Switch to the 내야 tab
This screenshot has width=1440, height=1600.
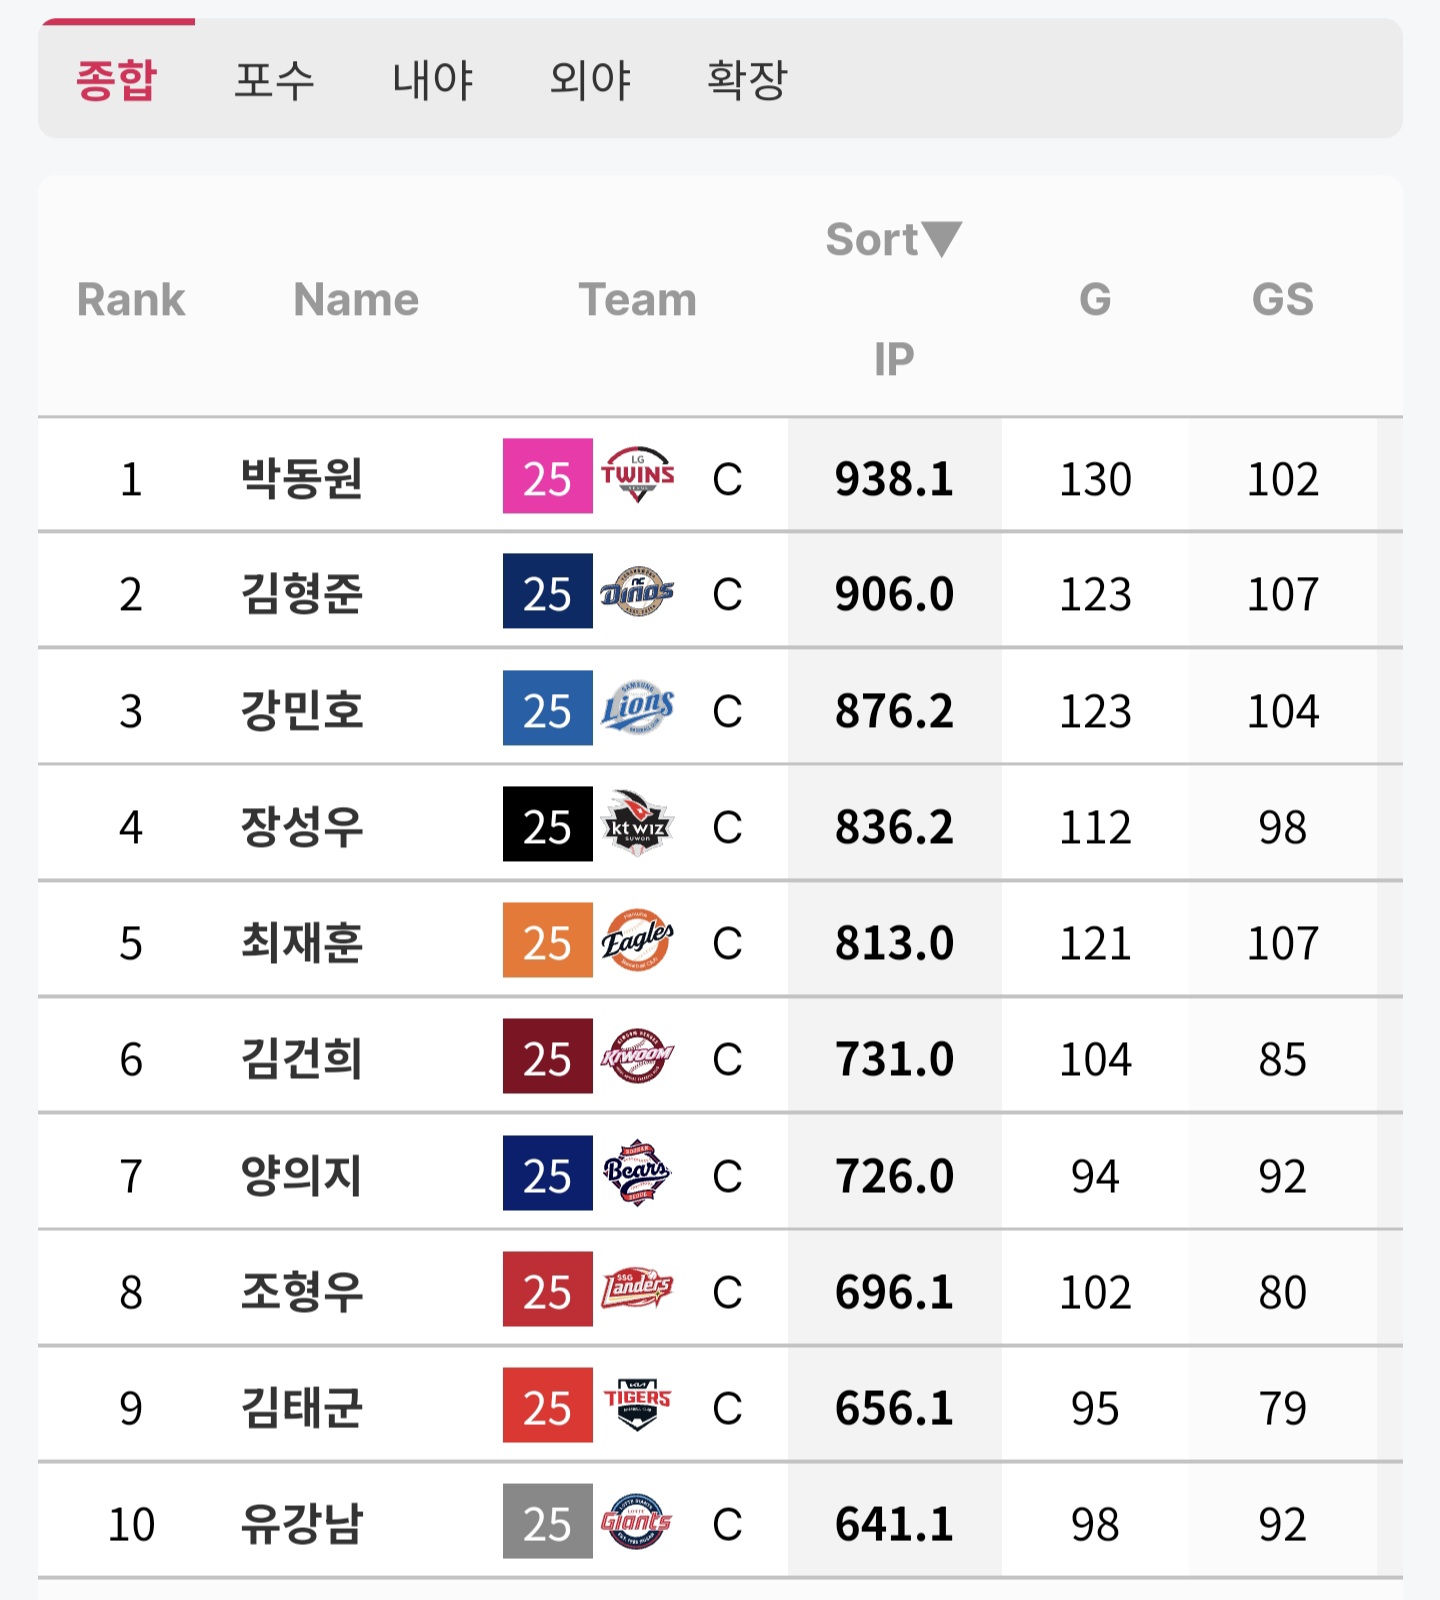(x=432, y=80)
